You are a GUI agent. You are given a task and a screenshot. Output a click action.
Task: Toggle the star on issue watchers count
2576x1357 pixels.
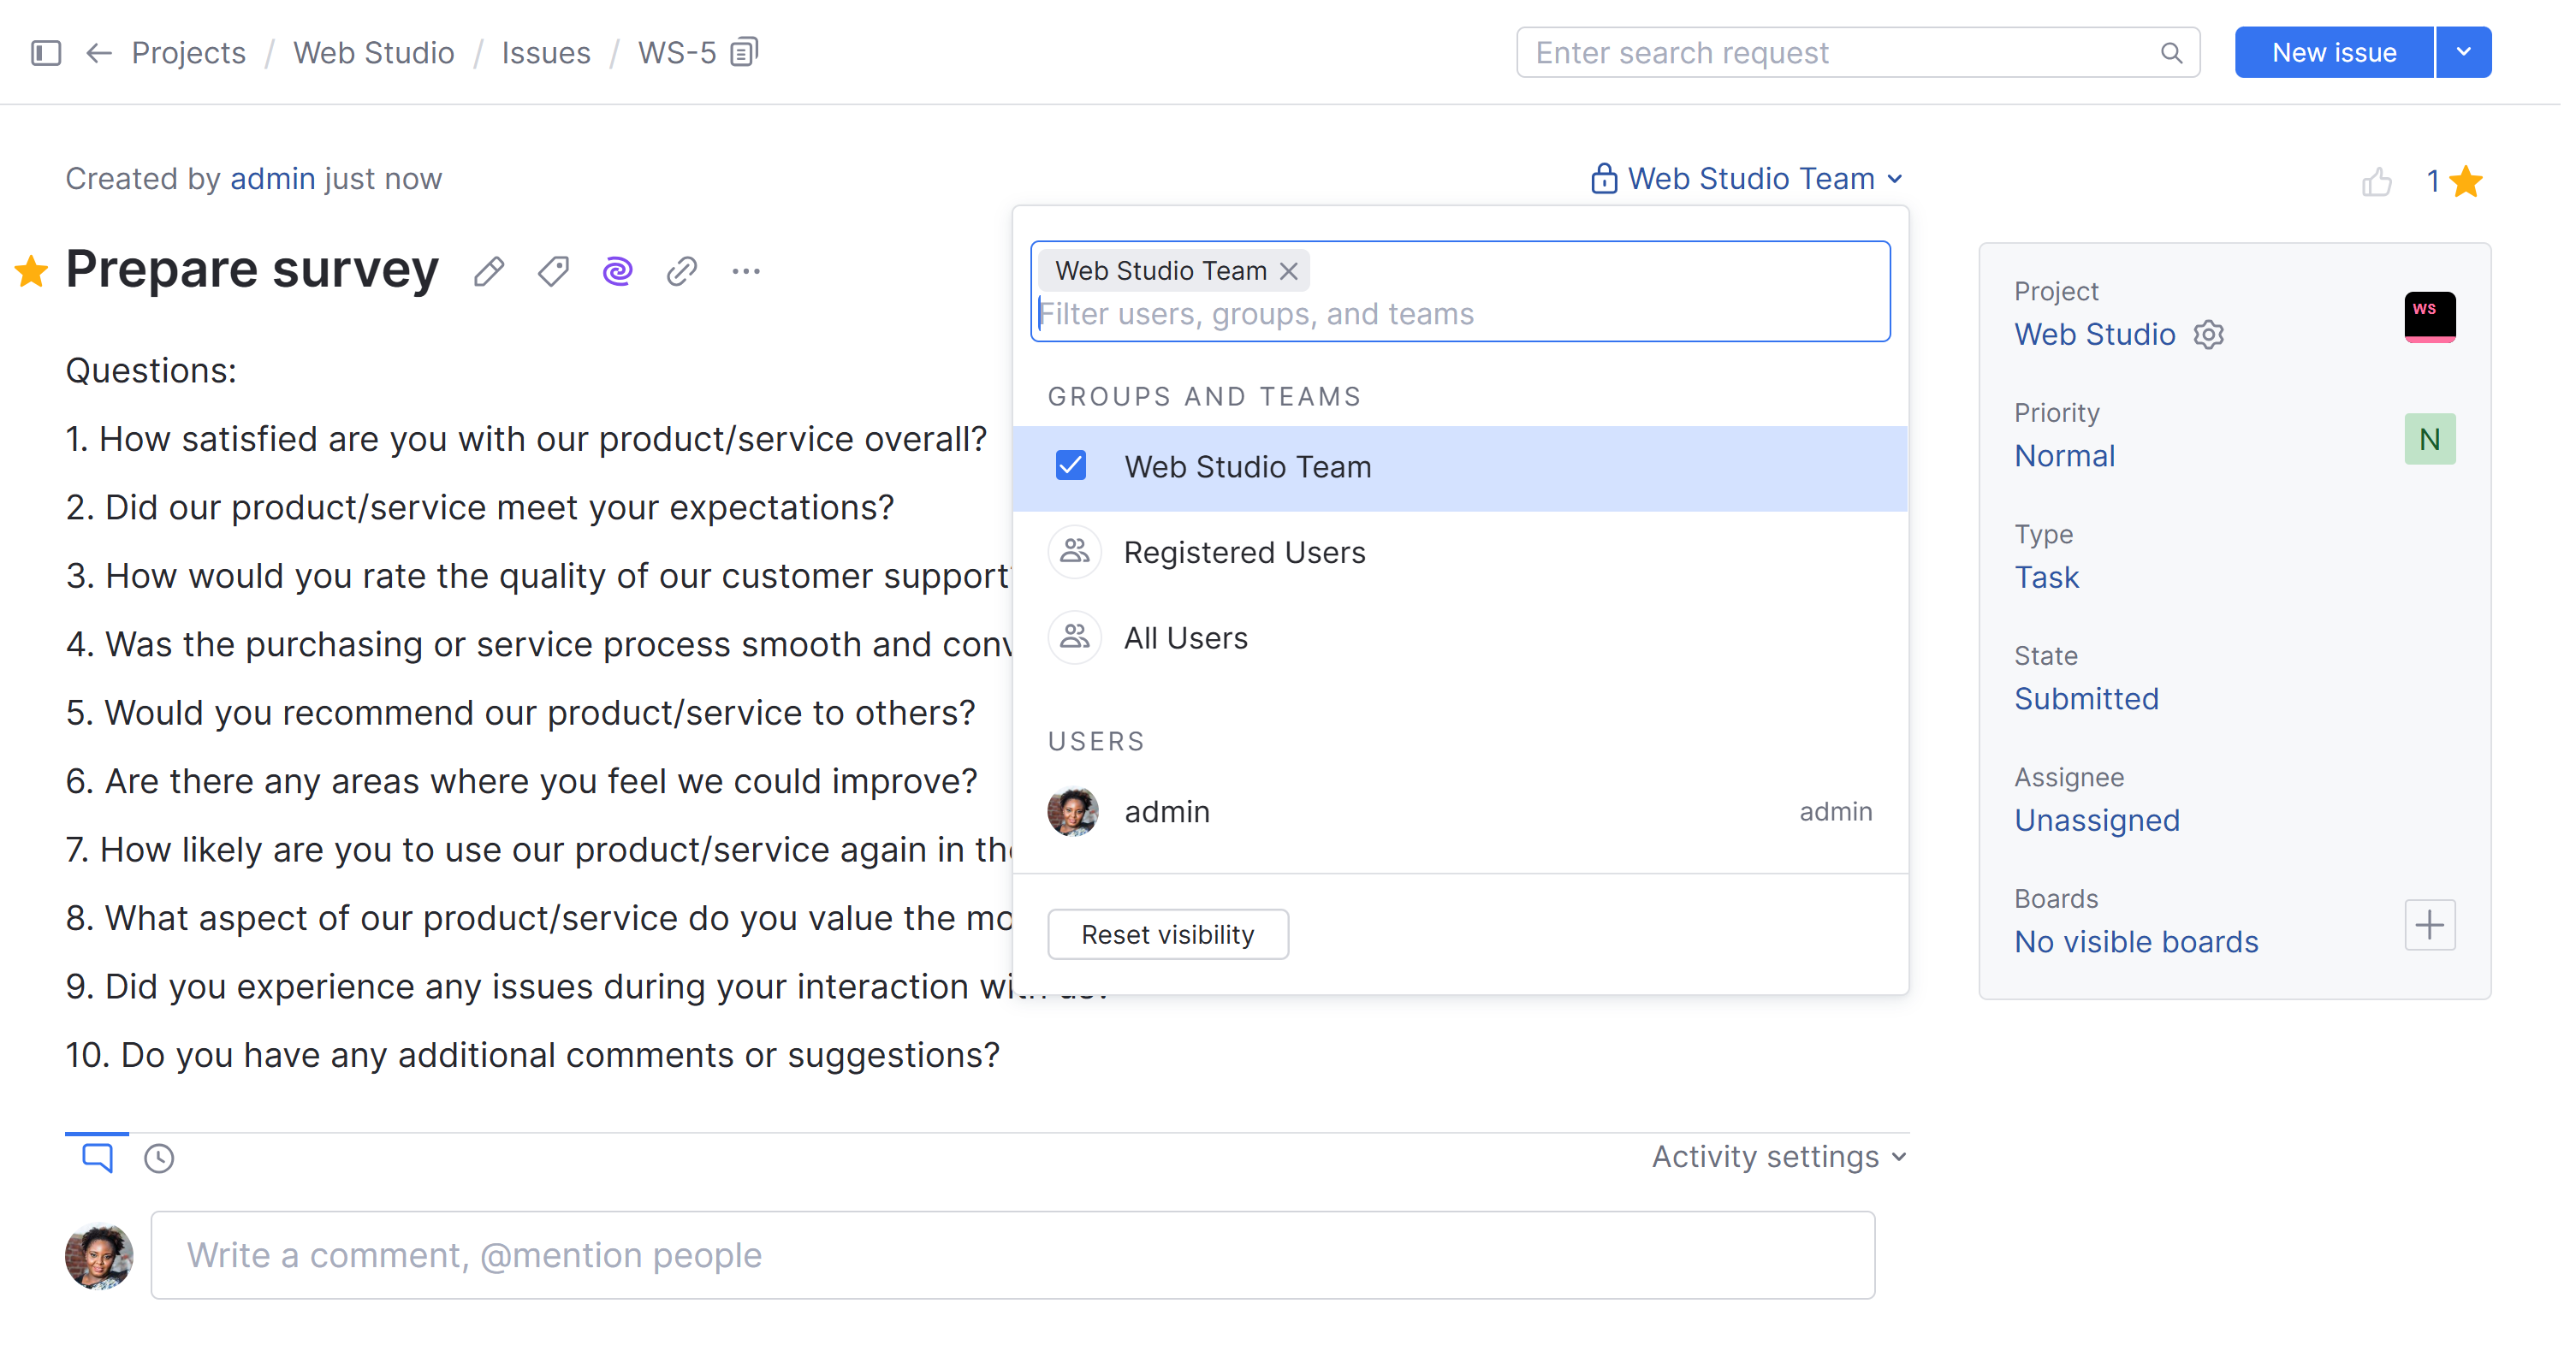2467,182
